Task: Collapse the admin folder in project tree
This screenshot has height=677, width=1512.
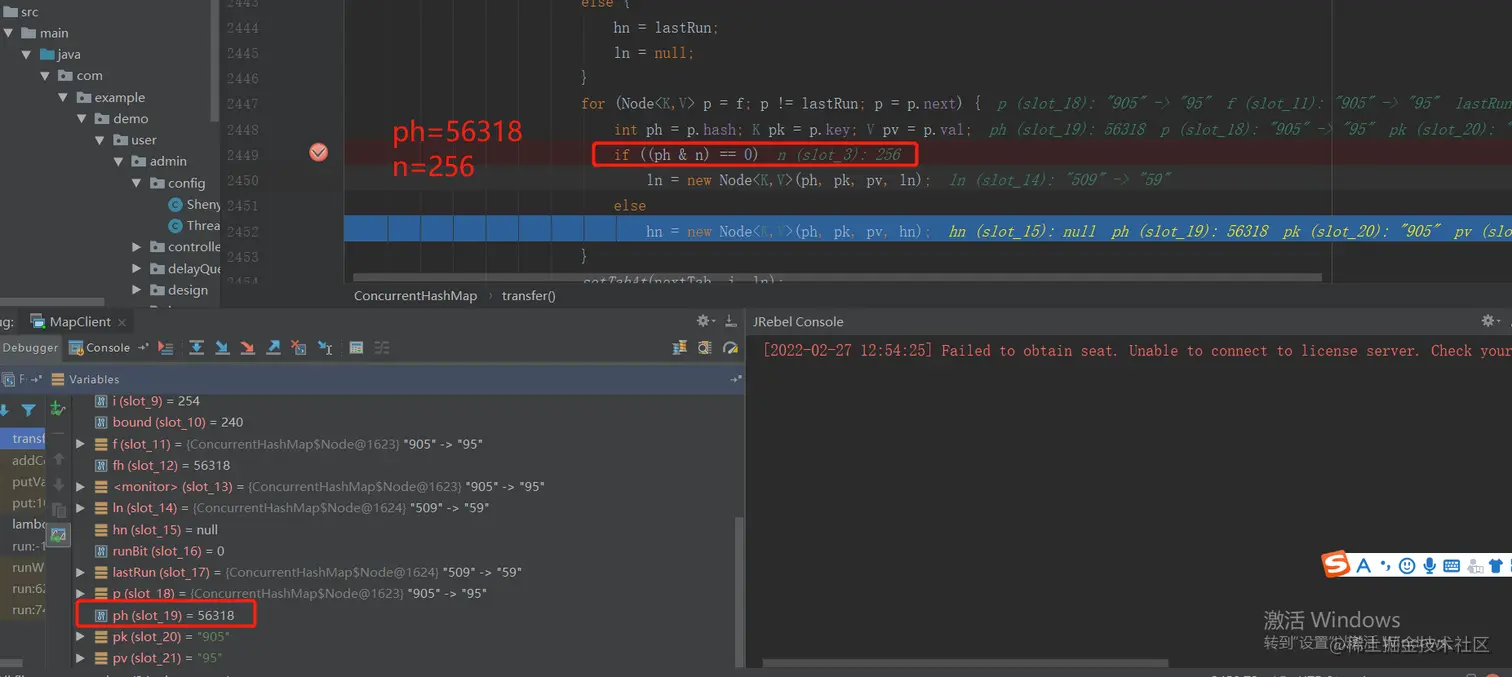Action: pos(119,161)
